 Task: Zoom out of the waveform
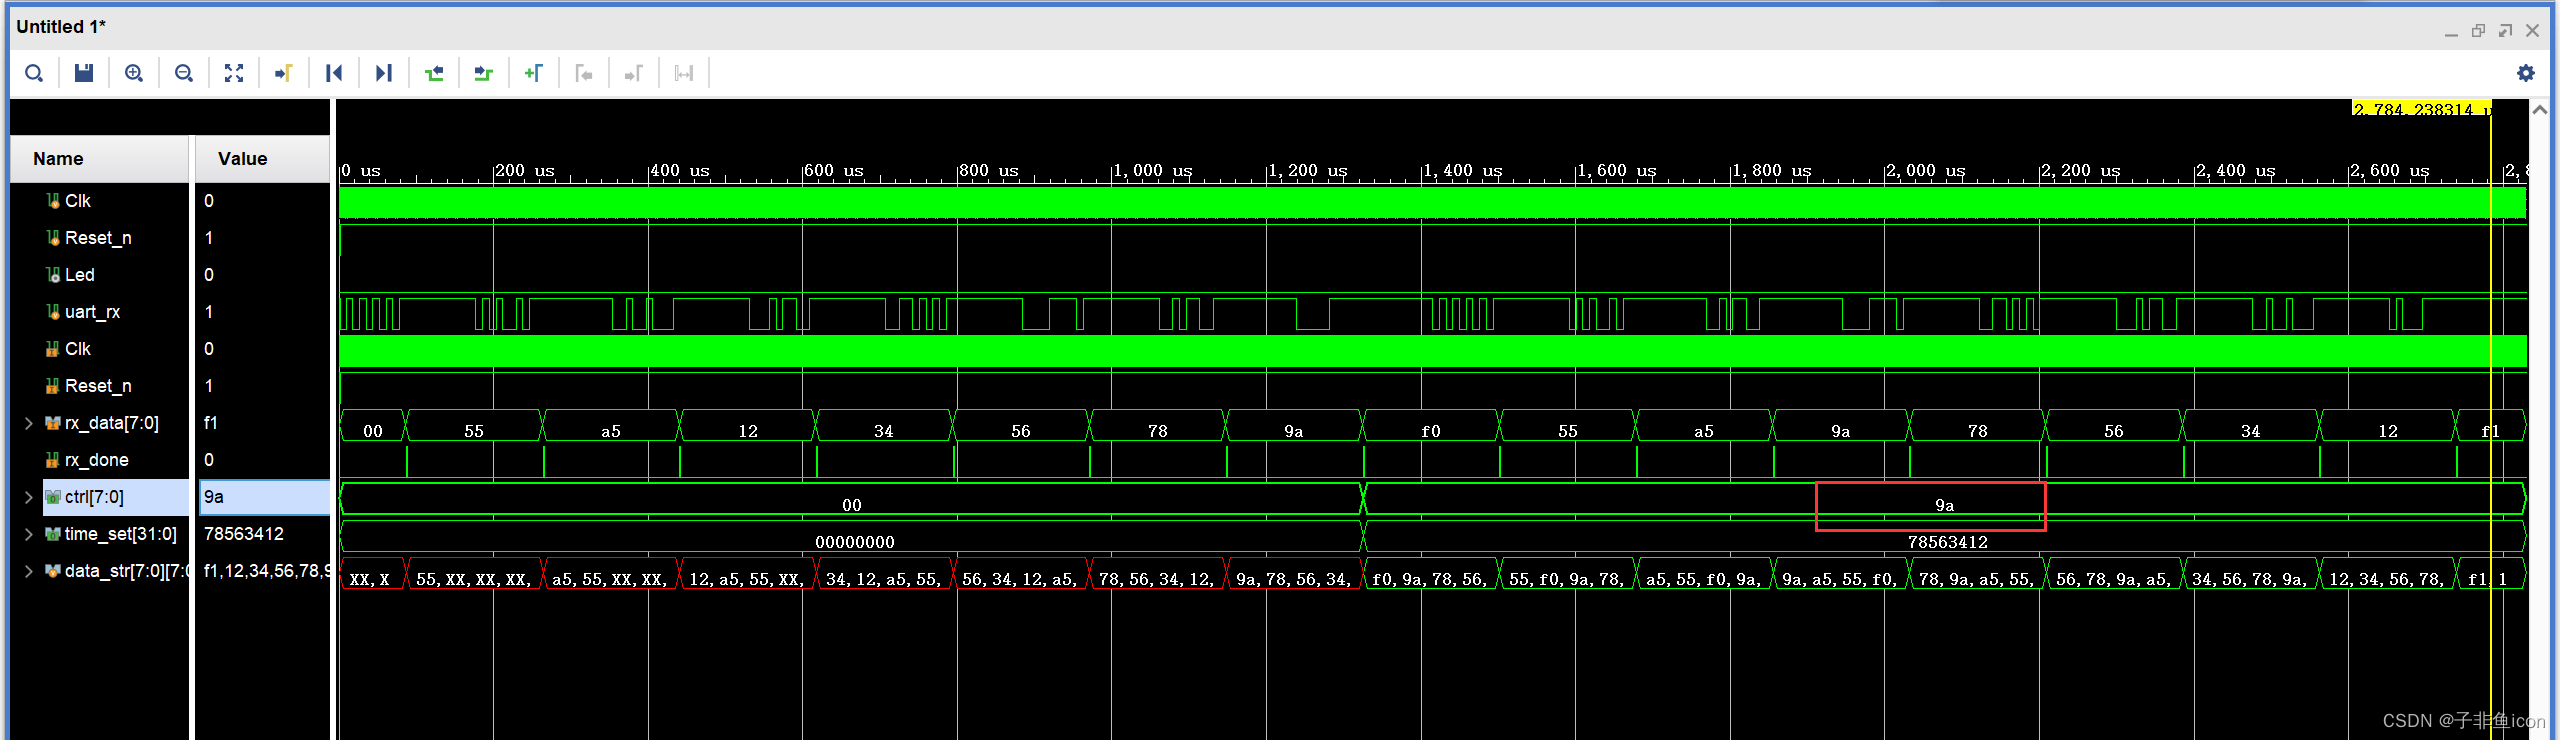[x=184, y=73]
